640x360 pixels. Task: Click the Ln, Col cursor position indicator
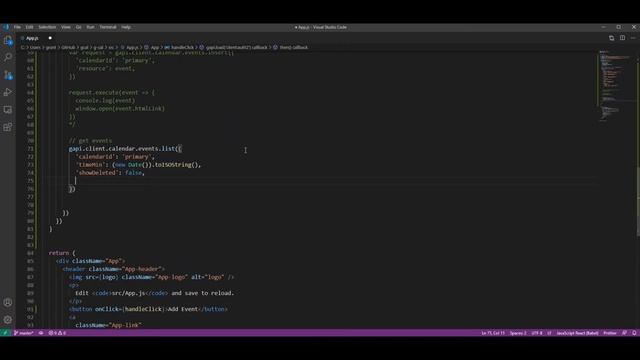point(493,333)
